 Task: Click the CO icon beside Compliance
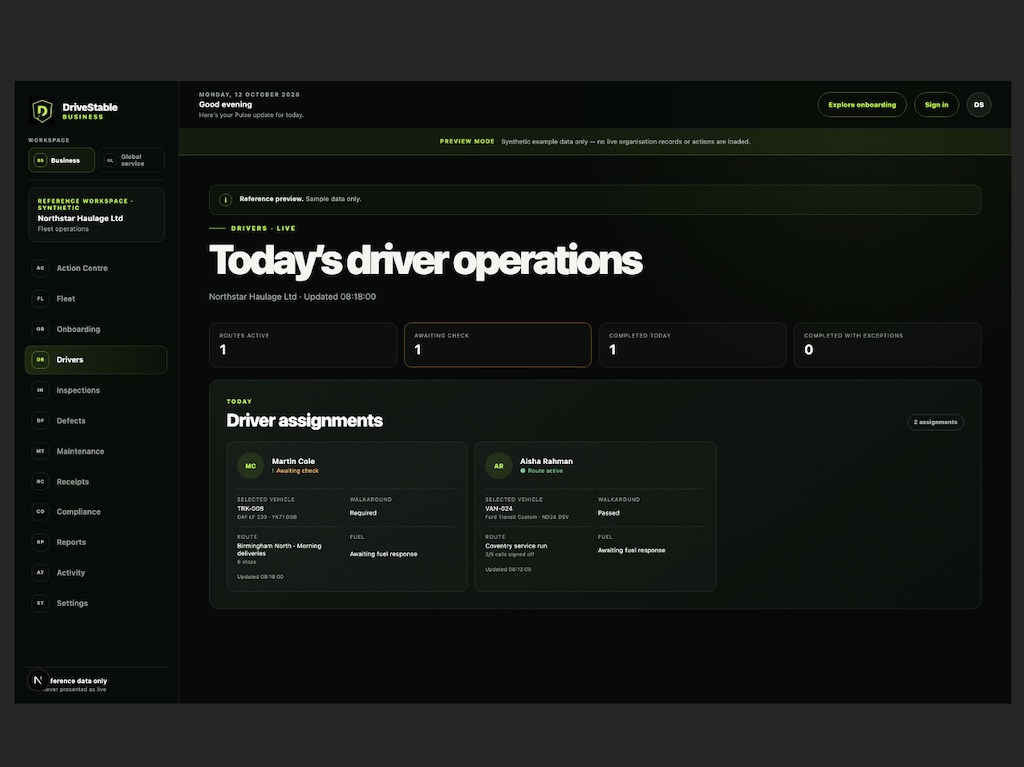(x=40, y=512)
